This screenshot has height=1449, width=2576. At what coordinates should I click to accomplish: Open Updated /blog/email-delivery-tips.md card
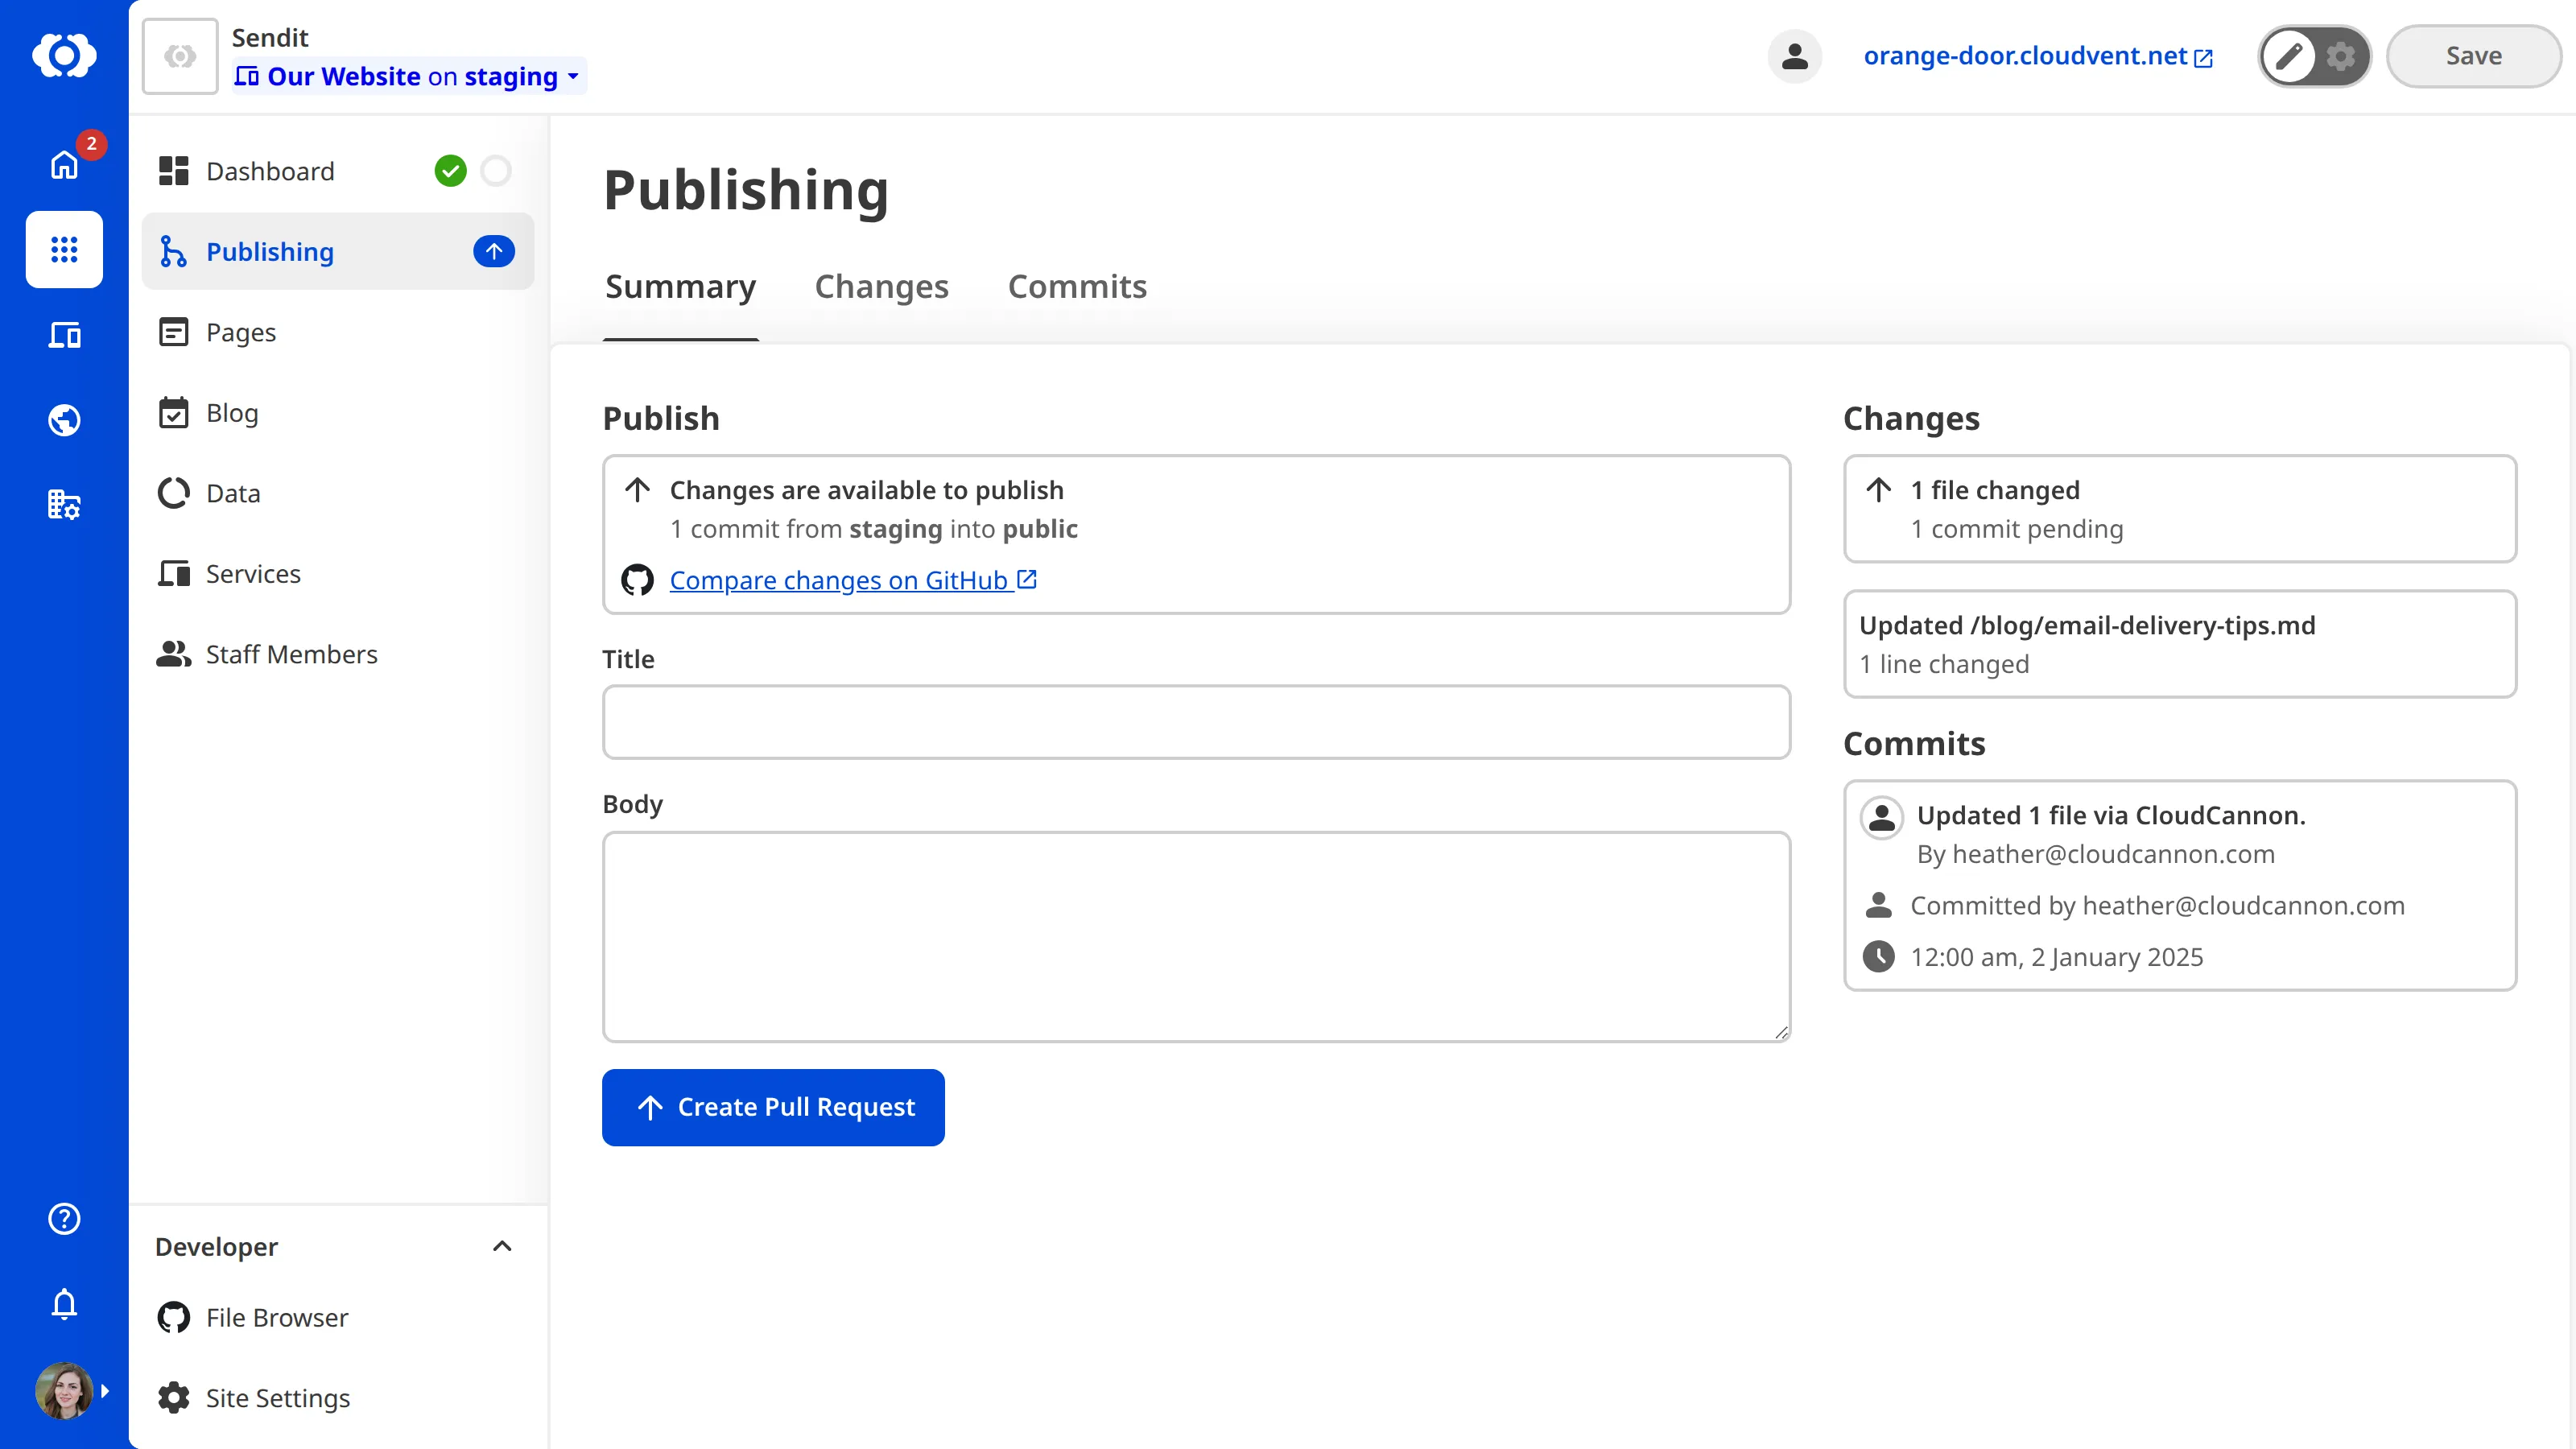click(2180, 644)
